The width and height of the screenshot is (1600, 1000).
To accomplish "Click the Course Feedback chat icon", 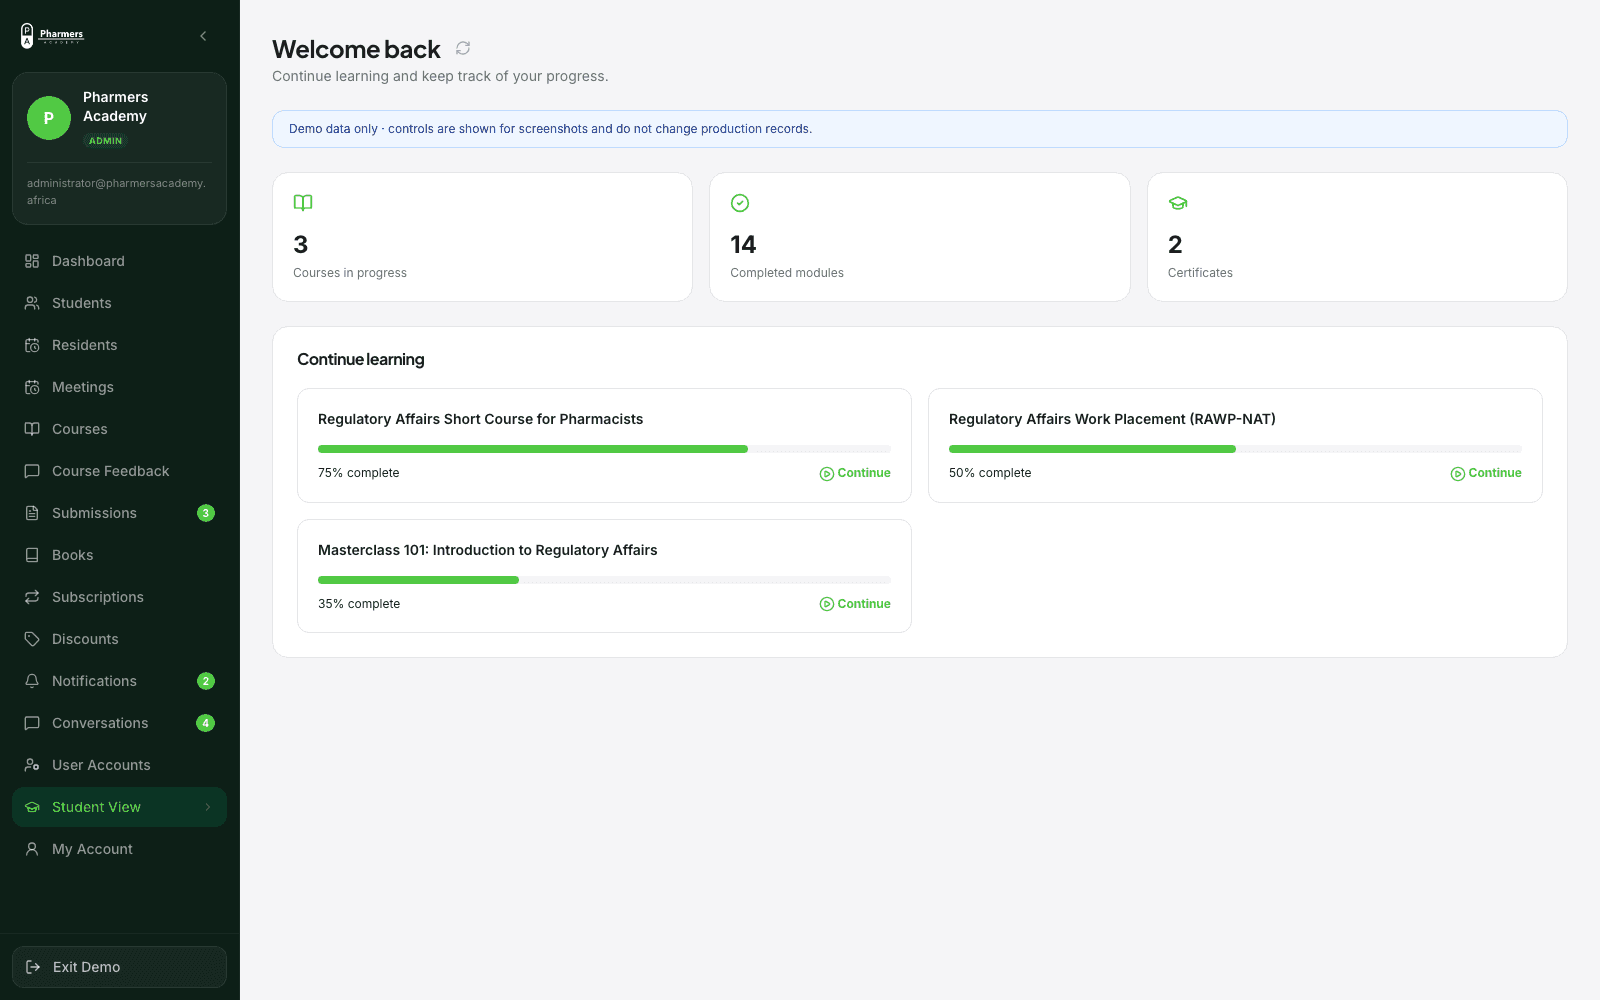I will tap(32, 471).
